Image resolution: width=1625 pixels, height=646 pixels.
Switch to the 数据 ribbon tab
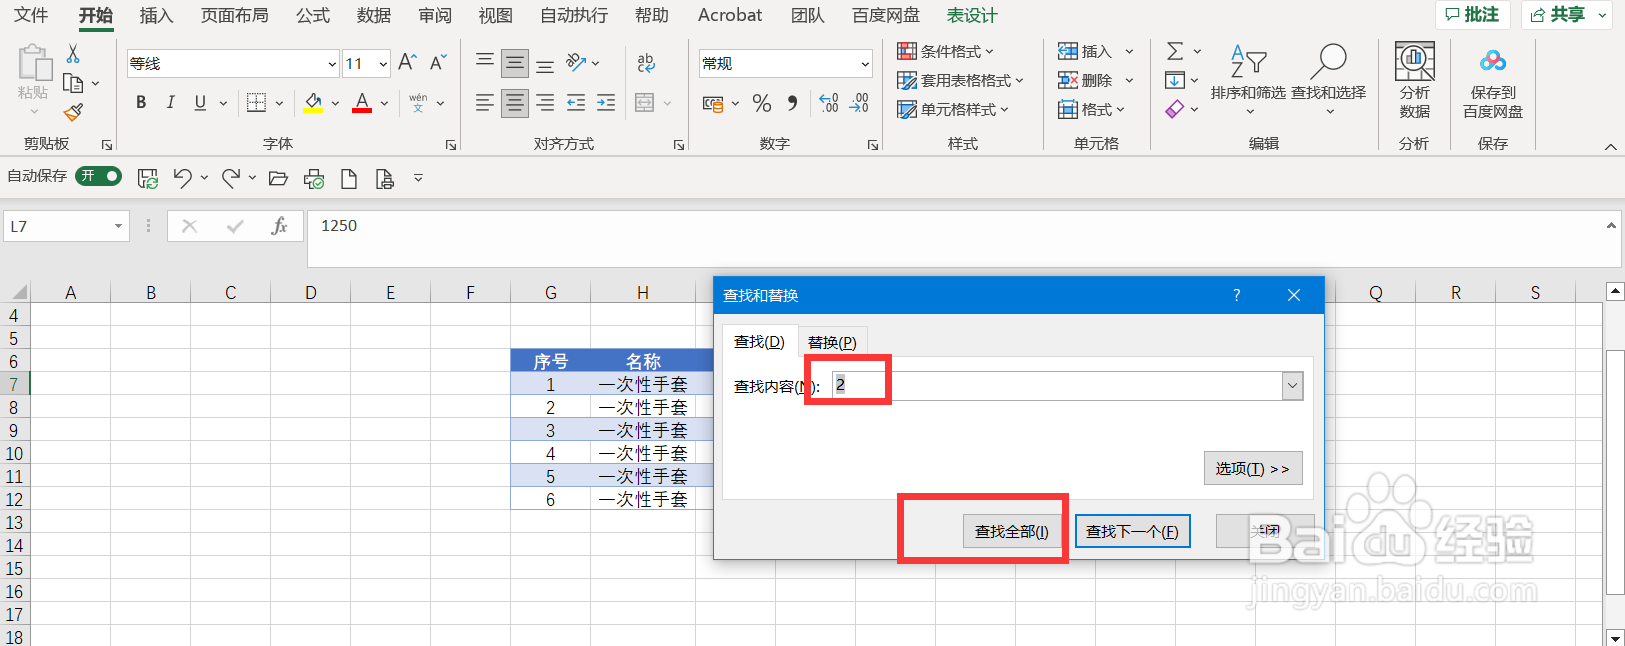click(x=374, y=15)
